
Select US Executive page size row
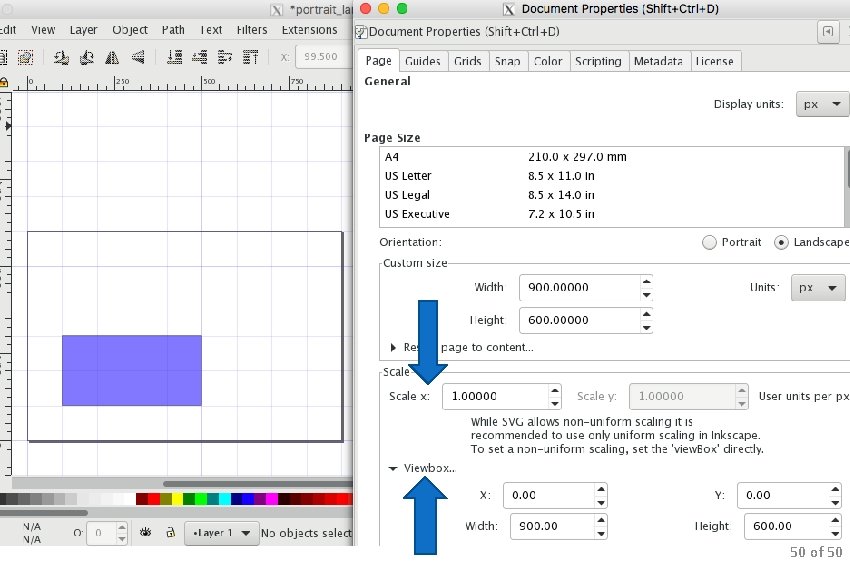(x=612, y=214)
